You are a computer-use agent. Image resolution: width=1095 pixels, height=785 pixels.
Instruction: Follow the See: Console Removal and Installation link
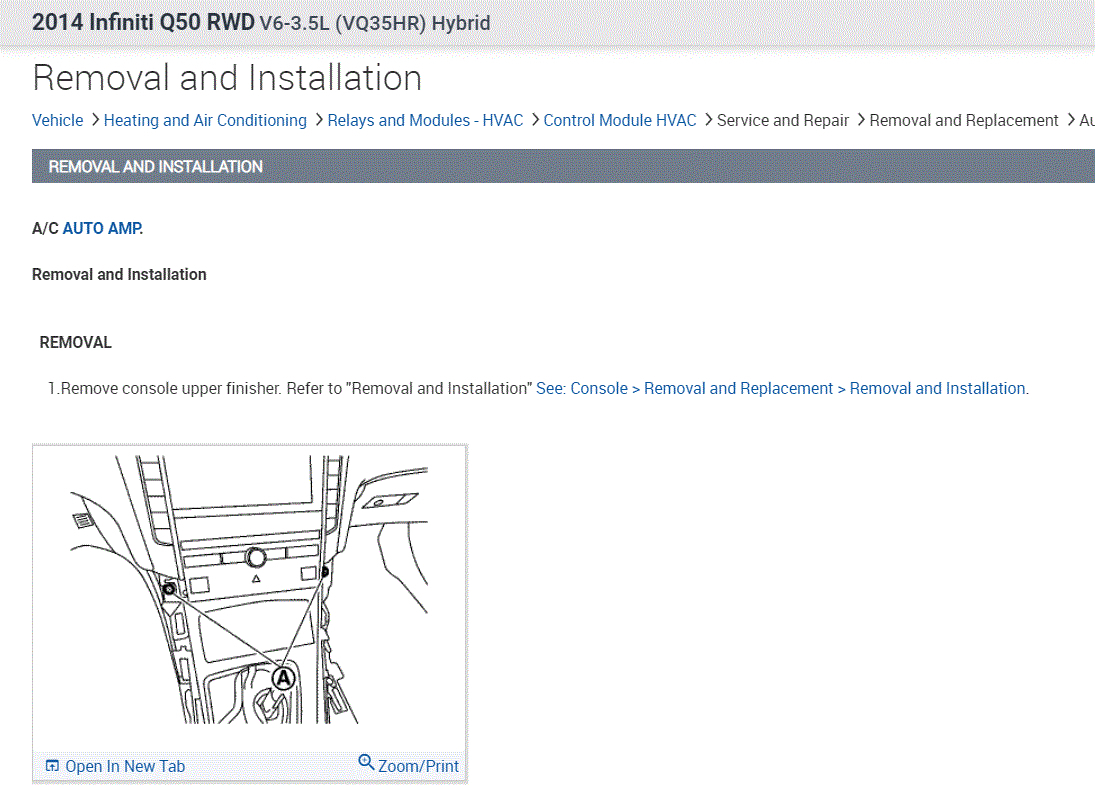pos(782,388)
